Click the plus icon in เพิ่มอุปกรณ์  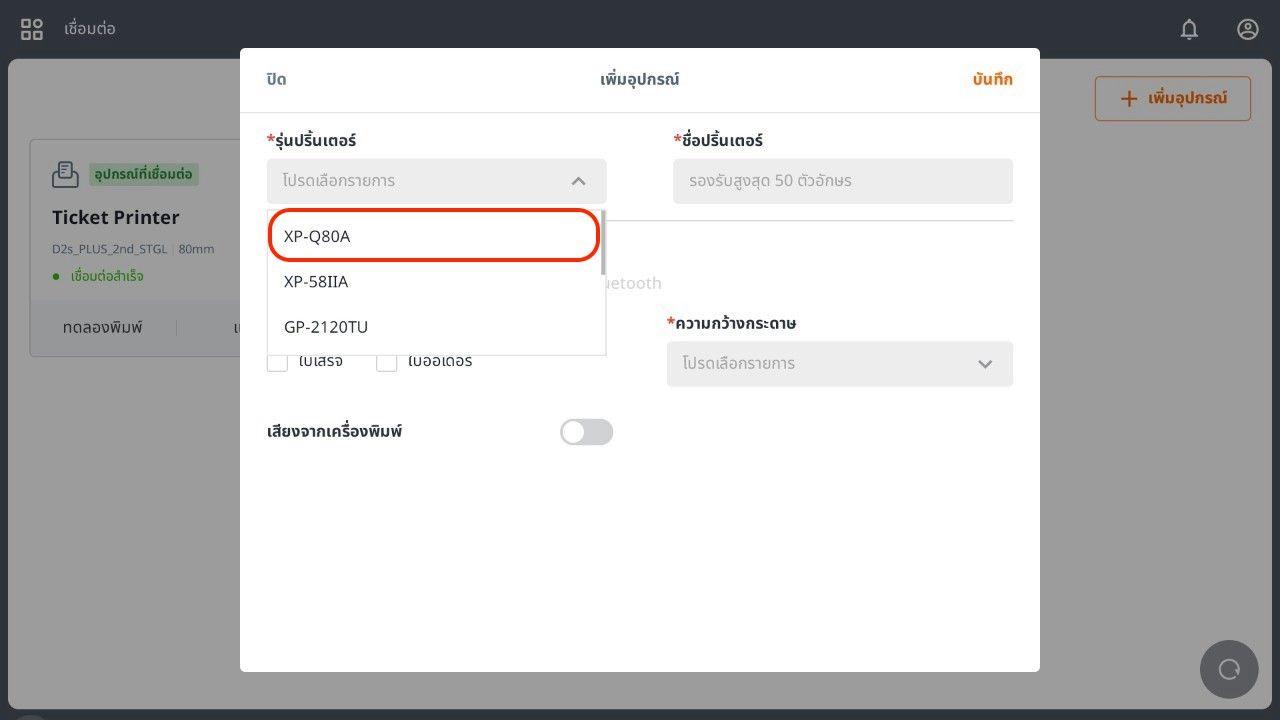(1128, 98)
